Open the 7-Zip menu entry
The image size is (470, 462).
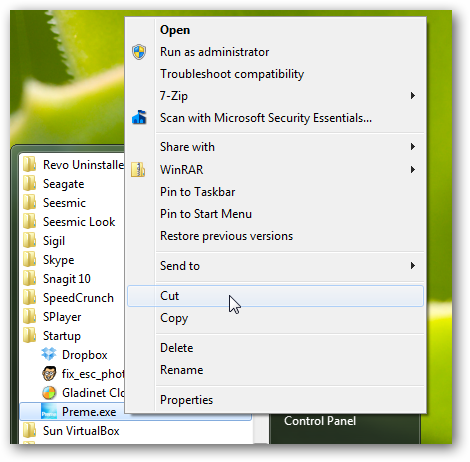tap(275, 96)
